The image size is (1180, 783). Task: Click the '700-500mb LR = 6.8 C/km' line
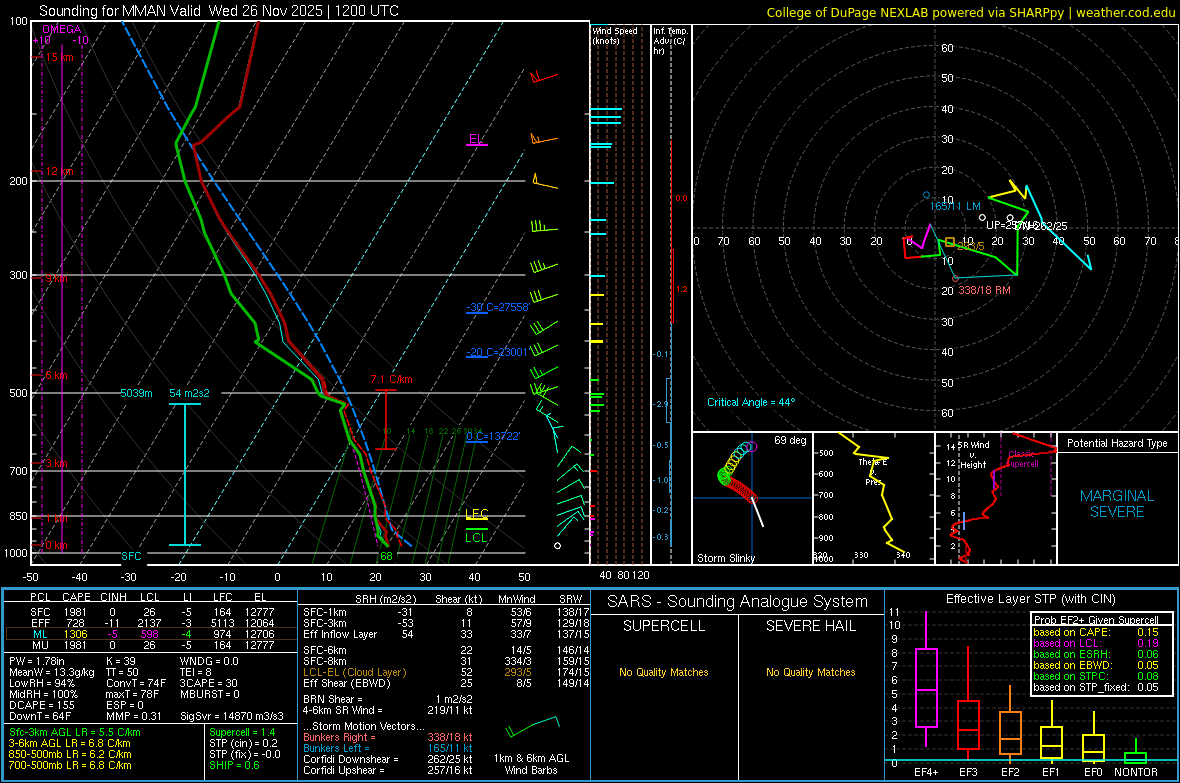[70, 765]
